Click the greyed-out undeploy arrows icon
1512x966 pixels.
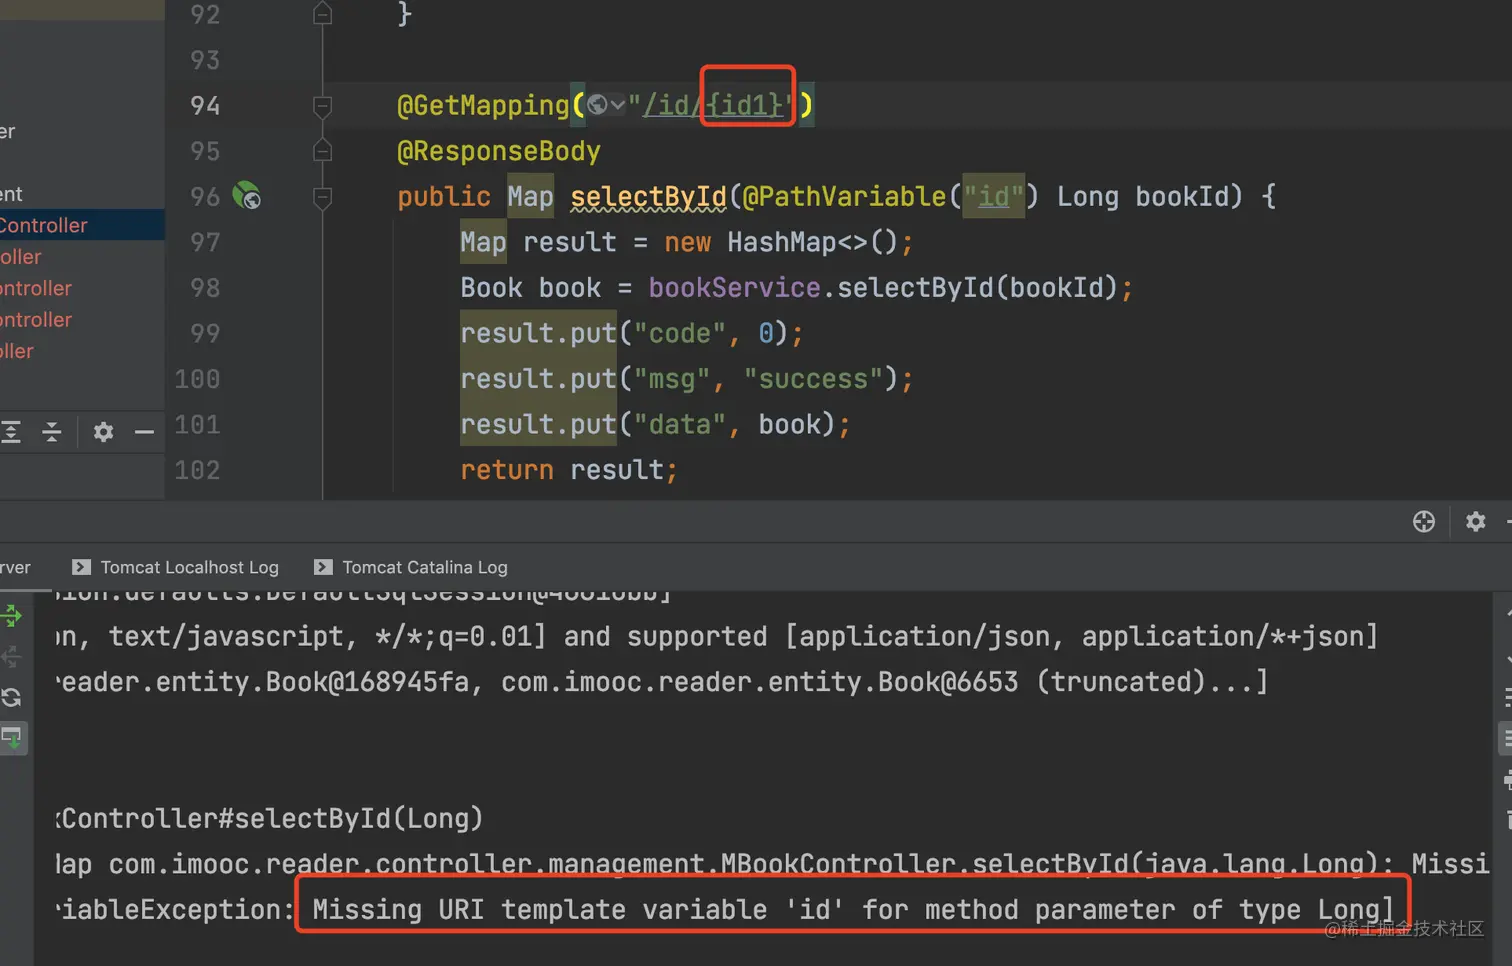pos(12,656)
